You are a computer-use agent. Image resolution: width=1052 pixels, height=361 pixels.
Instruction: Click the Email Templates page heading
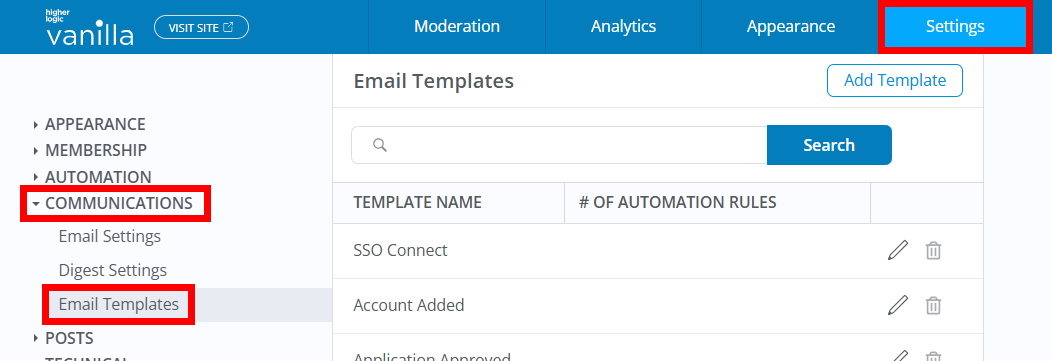[433, 81]
